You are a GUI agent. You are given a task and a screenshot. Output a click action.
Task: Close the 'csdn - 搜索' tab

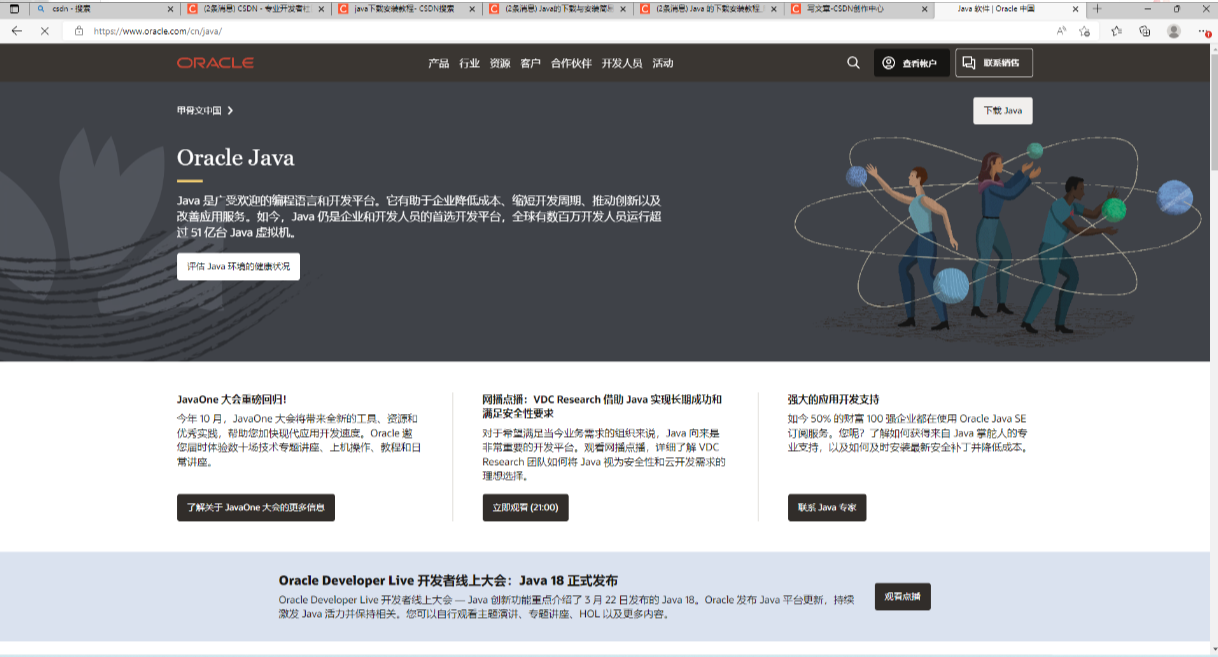tap(172, 9)
